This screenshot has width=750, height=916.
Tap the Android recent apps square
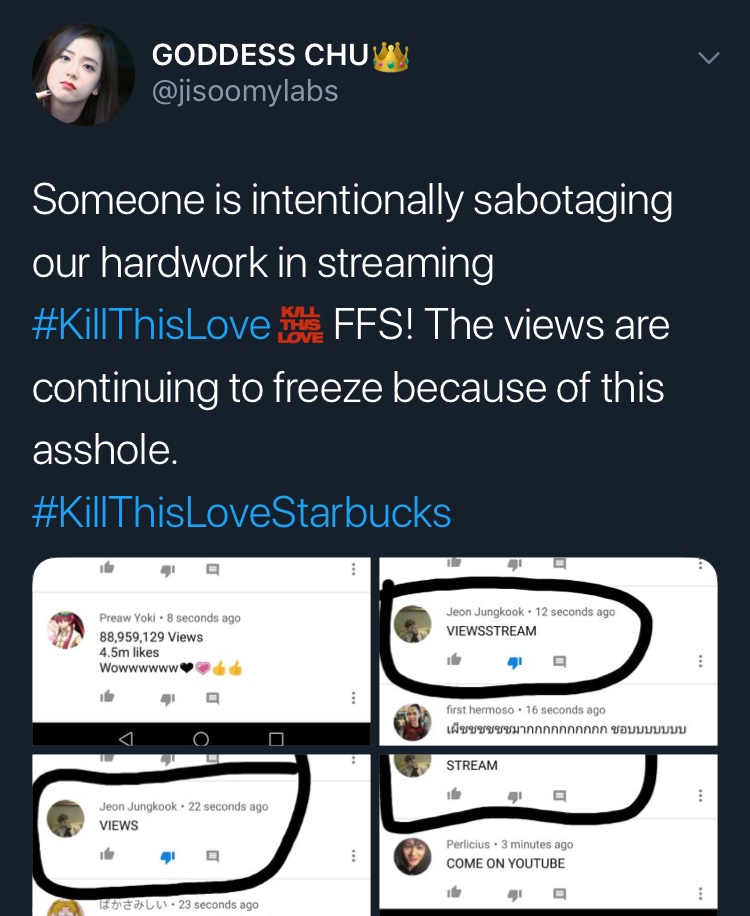point(277,739)
